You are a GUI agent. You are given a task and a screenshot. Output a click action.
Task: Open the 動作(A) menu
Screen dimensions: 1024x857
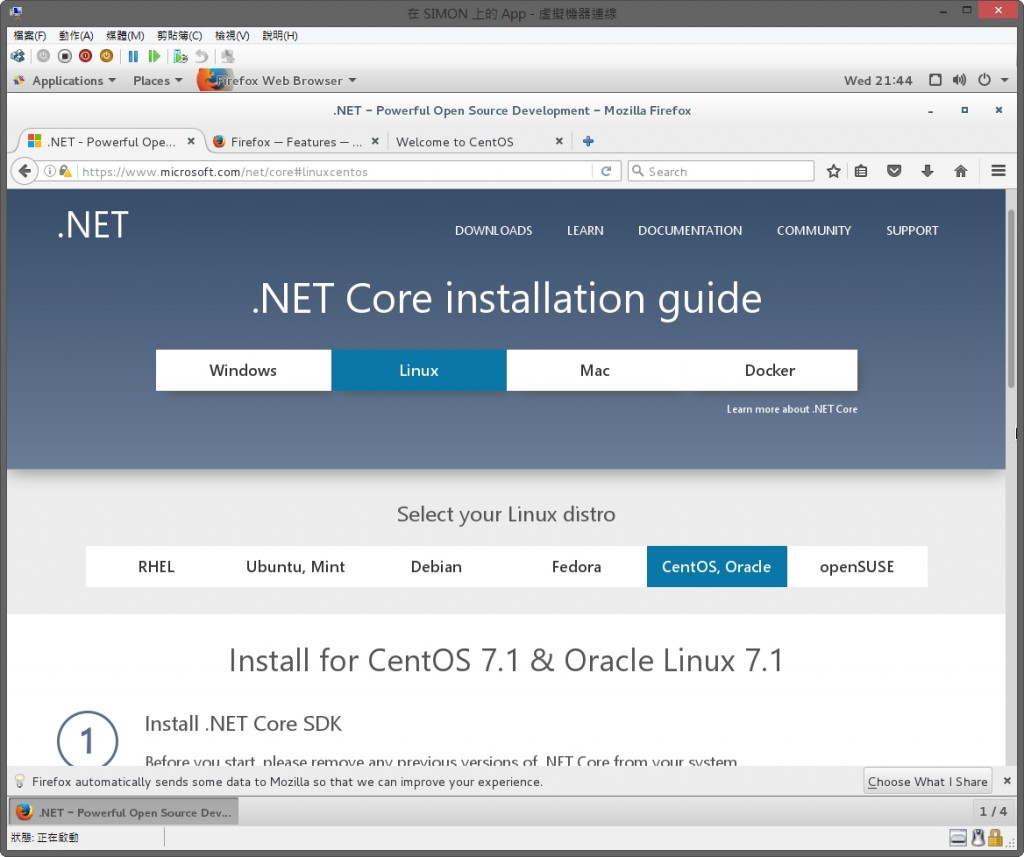(76, 35)
